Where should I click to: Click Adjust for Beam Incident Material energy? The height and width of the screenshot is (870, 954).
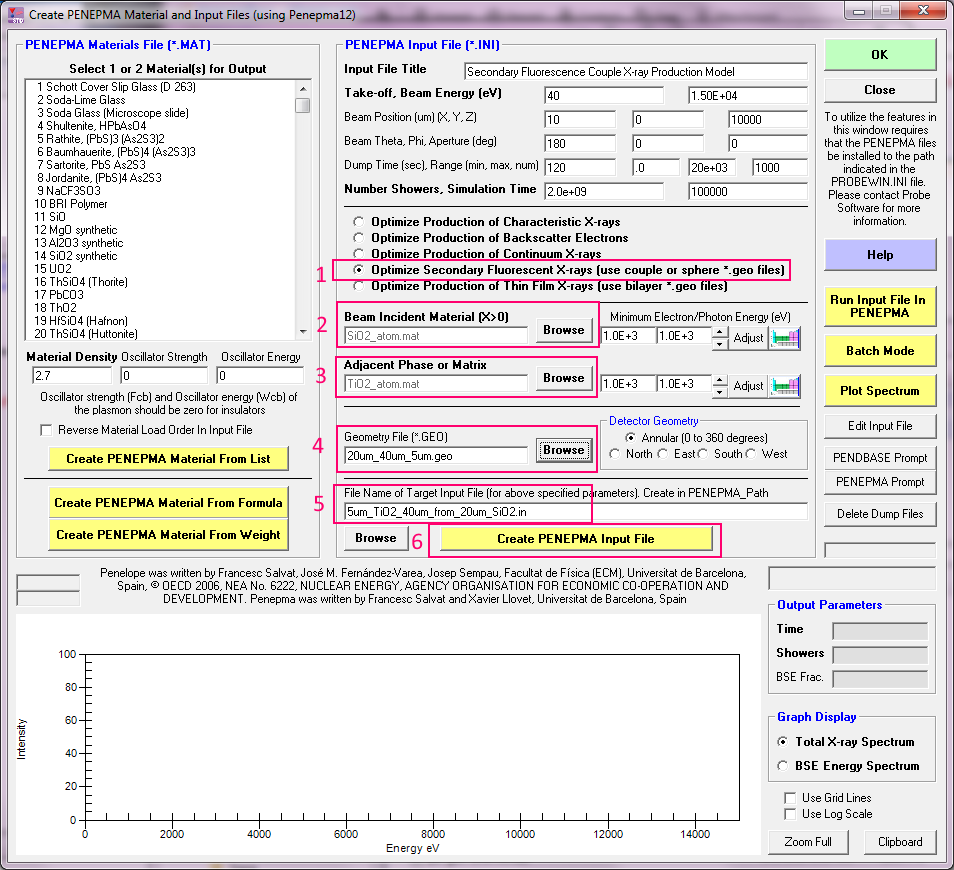point(748,338)
